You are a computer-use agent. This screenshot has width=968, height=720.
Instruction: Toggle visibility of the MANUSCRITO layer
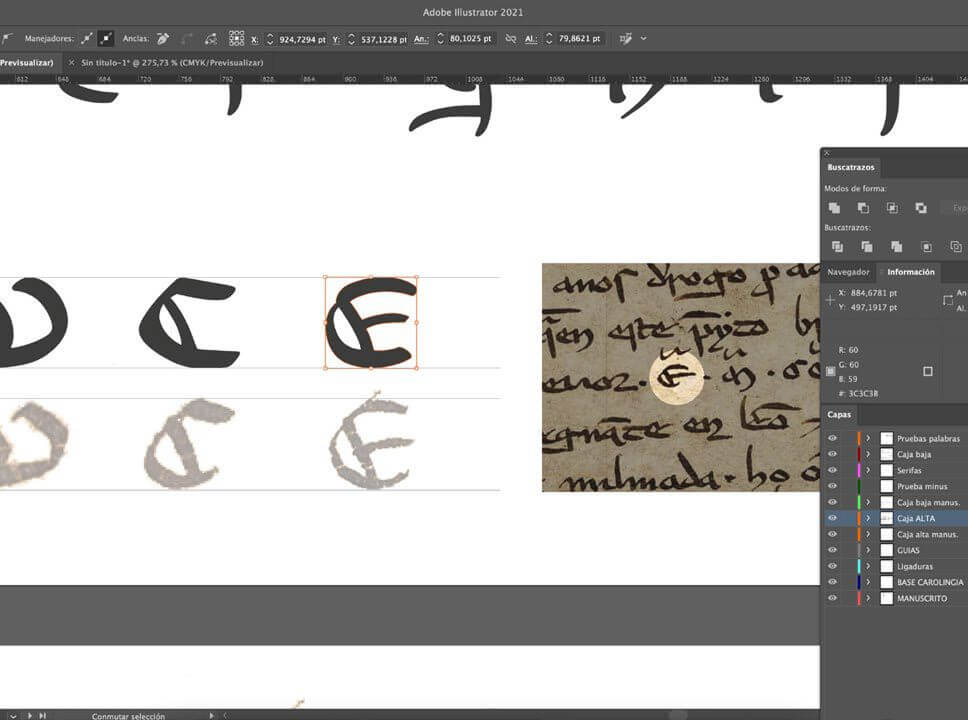tap(832, 598)
